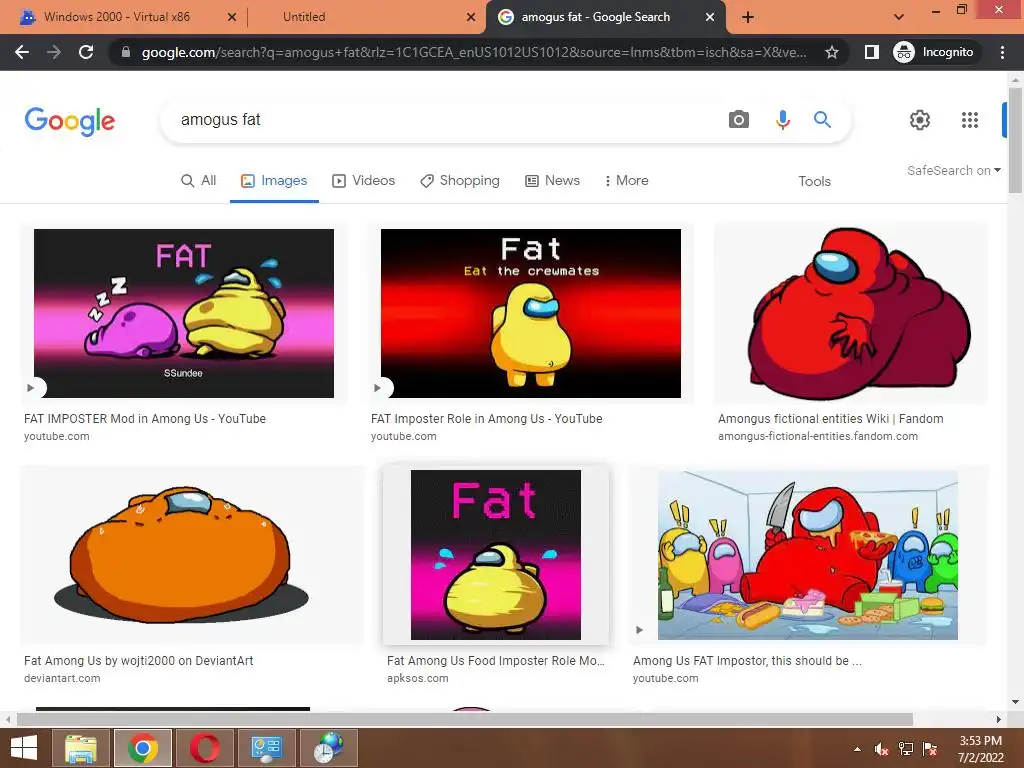Screen dimensions: 1024x768
Task: Select the Images search tab
Action: click(x=274, y=181)
